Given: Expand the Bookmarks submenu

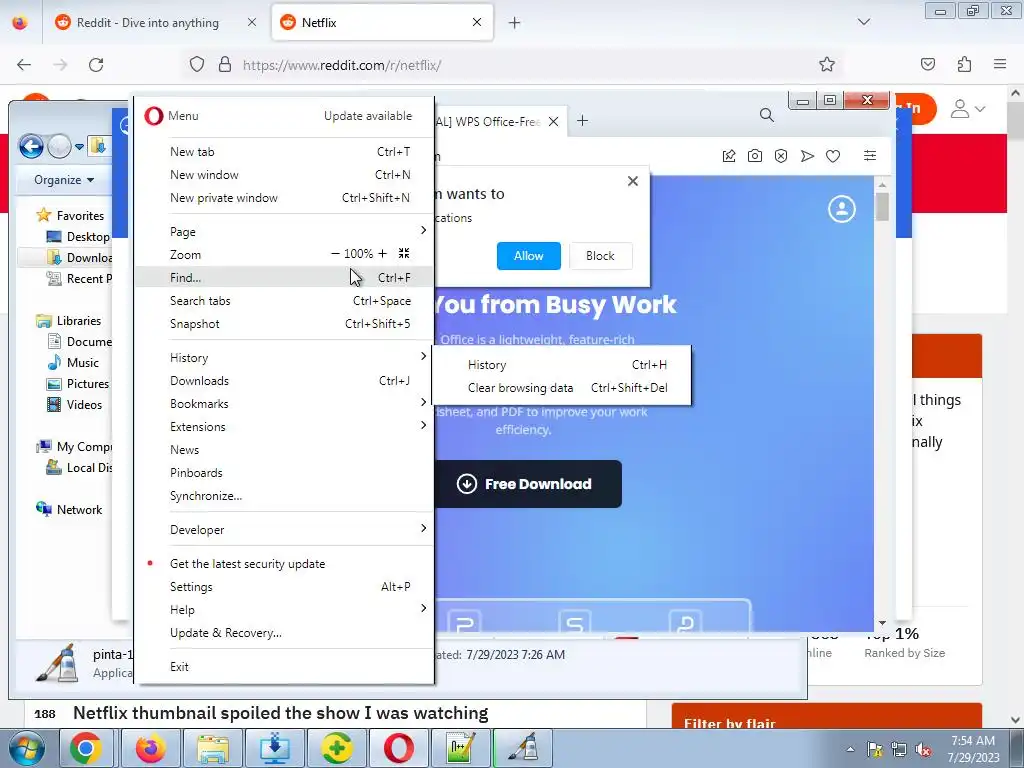Looking at the screenshot, I should tap(283, 404).
